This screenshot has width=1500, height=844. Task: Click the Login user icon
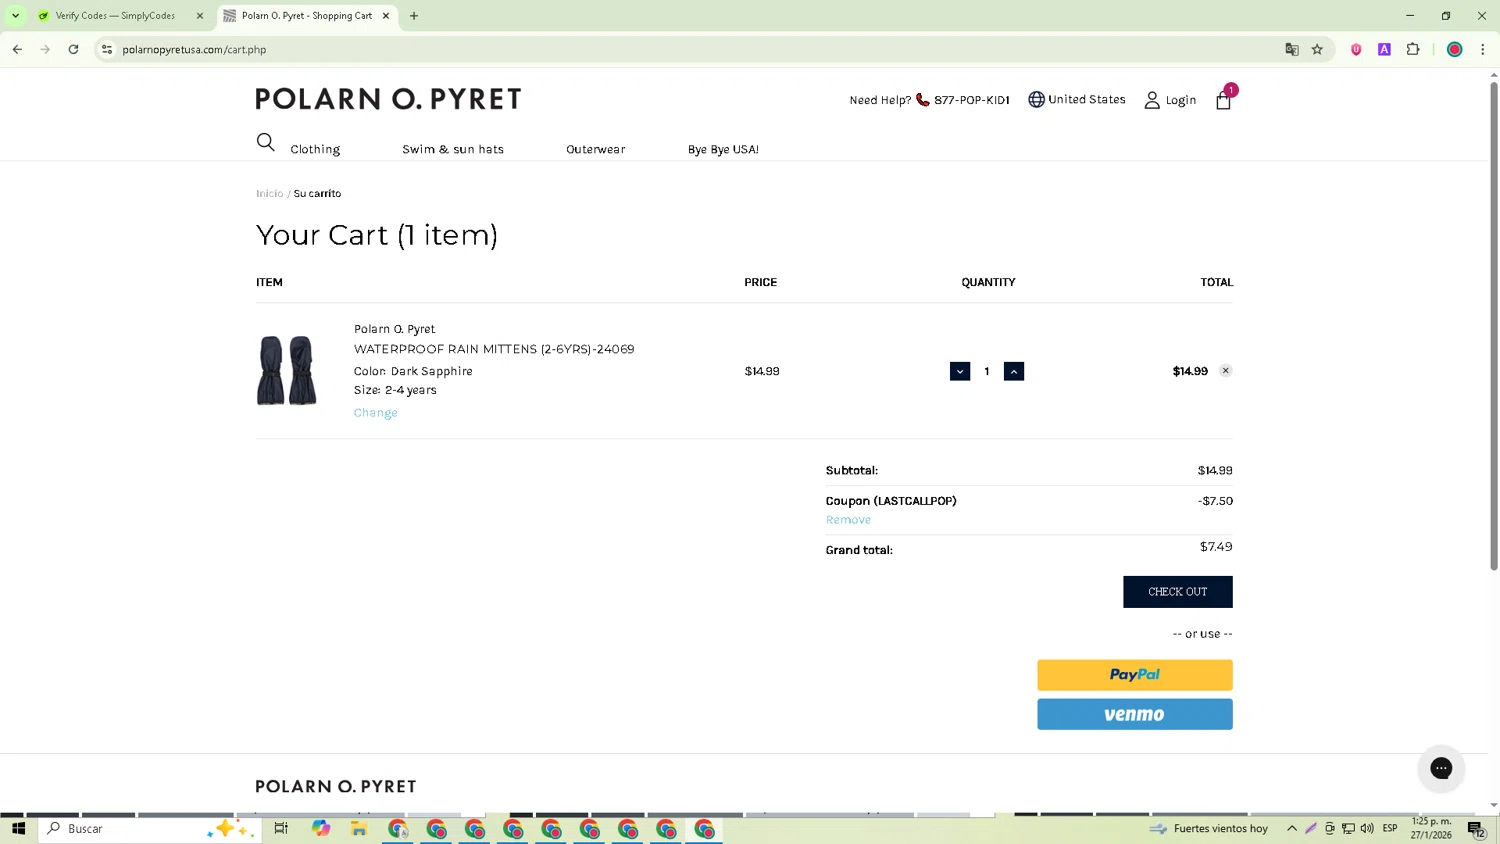1152,100
